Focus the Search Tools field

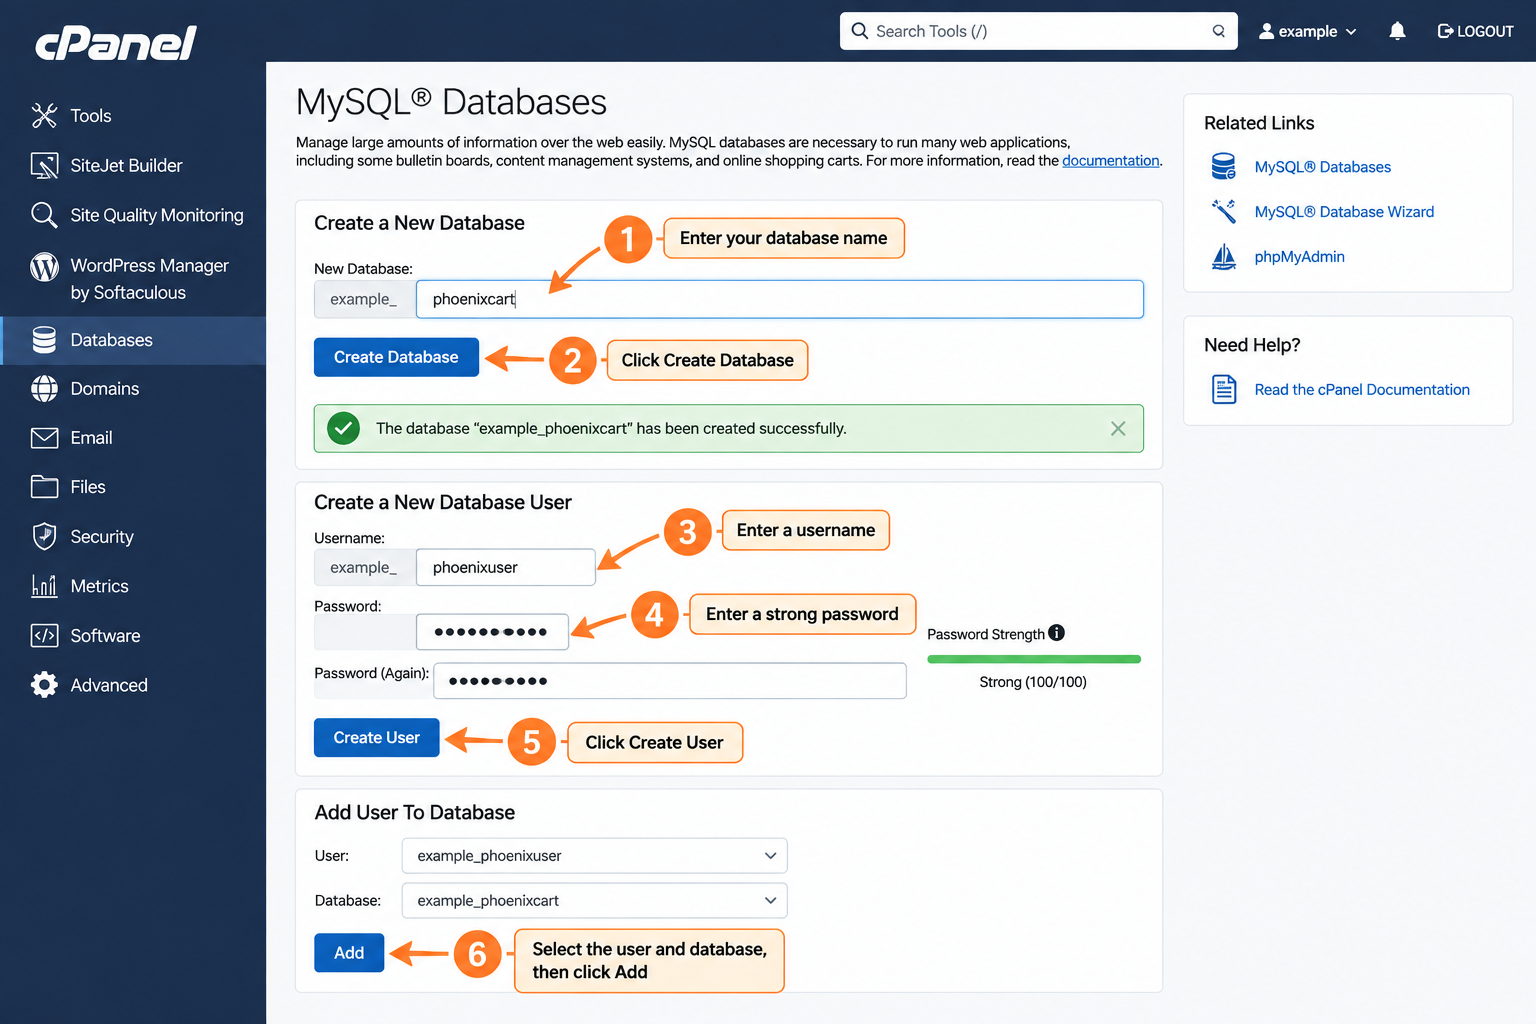coord(1038,31)
